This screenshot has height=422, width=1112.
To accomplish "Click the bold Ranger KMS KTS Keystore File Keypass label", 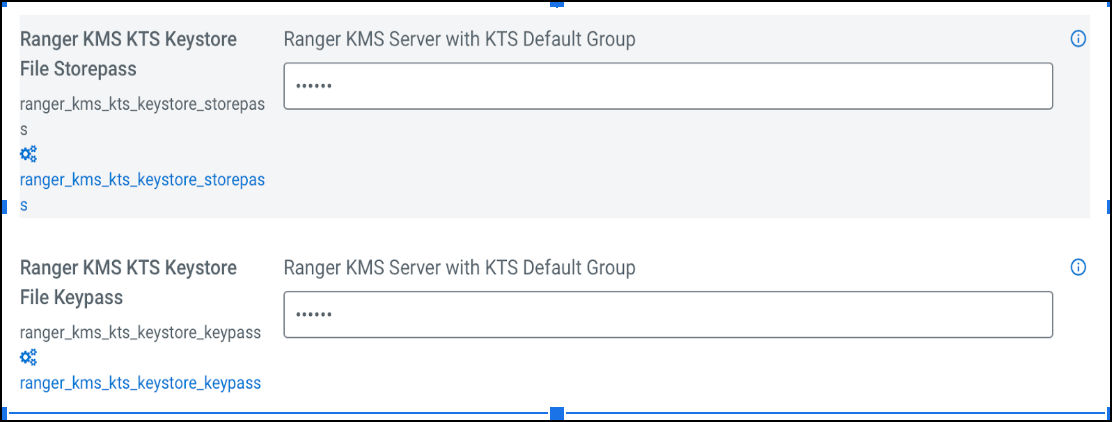I will 128,282.
